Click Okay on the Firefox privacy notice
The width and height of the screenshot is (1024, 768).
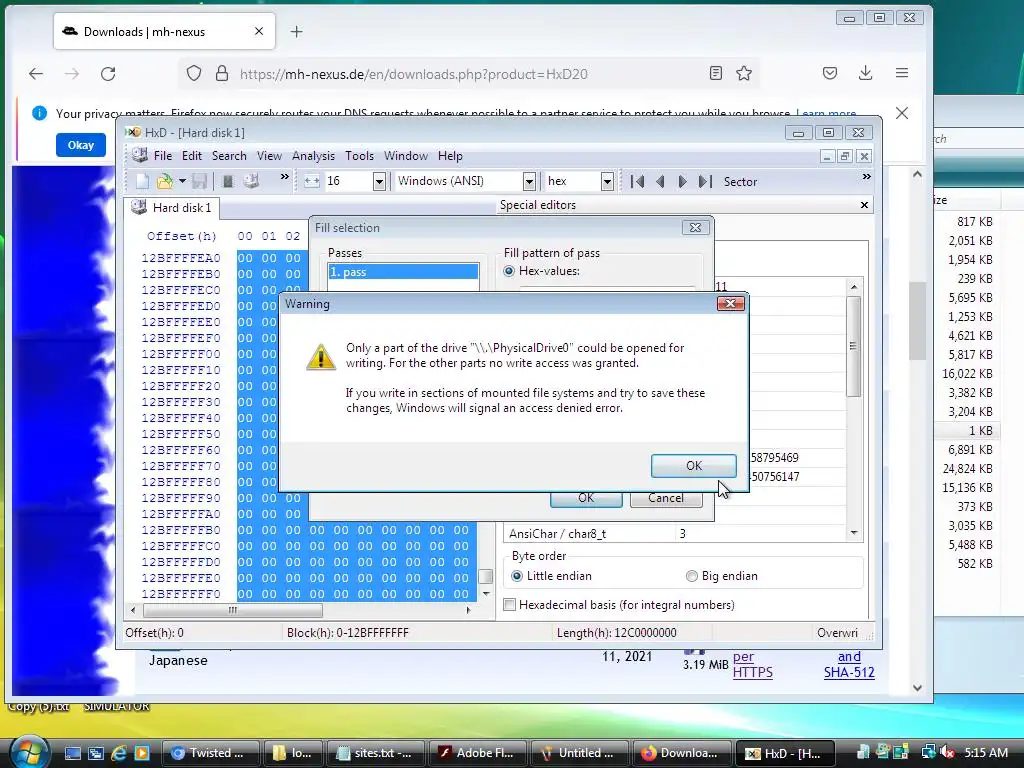pyautogui.click(x=81, y=145)
